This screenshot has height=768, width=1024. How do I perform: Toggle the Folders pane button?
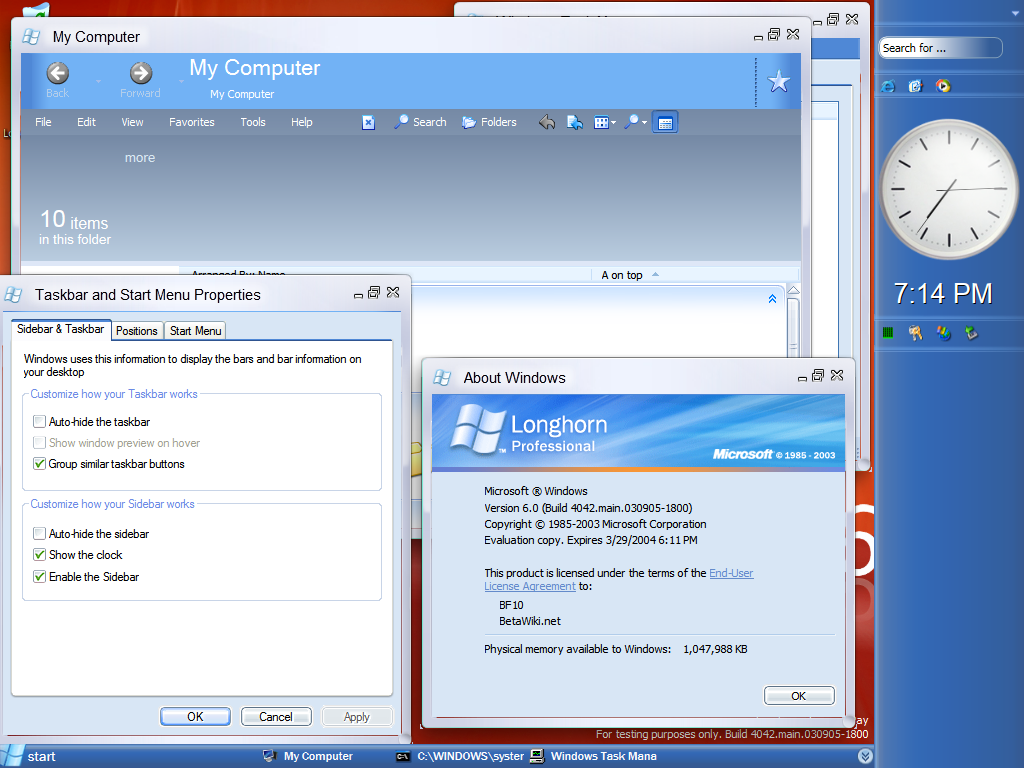[x=489, y=122]
